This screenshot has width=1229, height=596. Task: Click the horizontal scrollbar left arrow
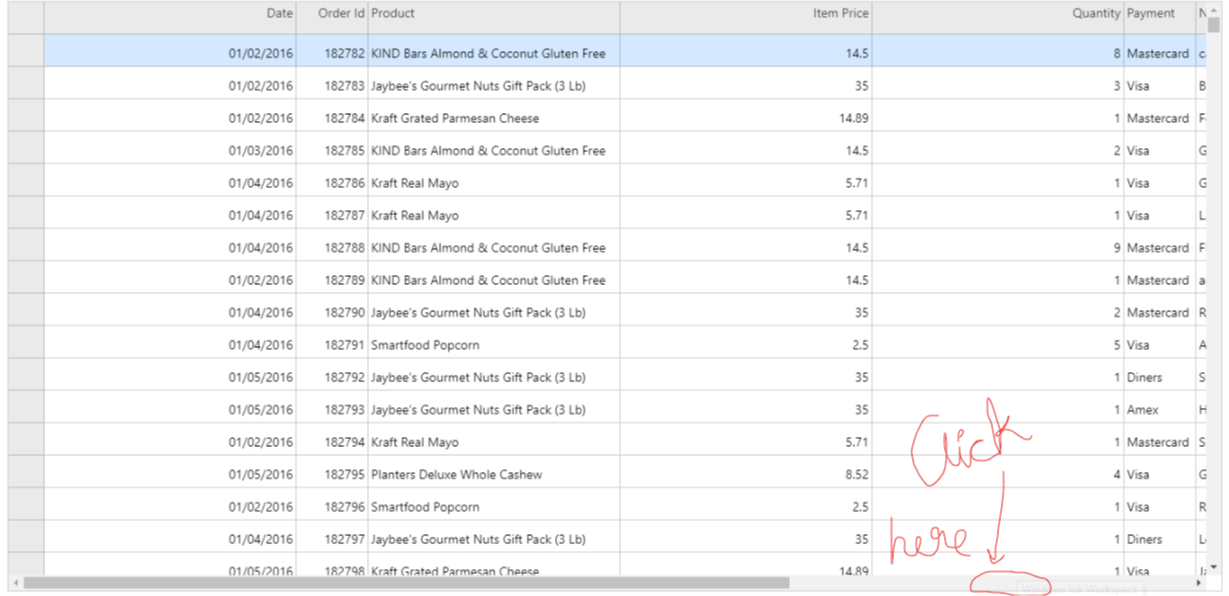[15, 582]
